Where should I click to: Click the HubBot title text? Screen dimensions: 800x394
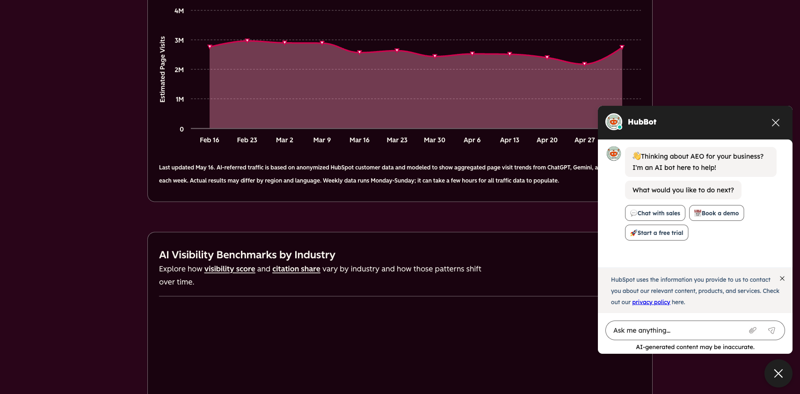click(642, 122)
